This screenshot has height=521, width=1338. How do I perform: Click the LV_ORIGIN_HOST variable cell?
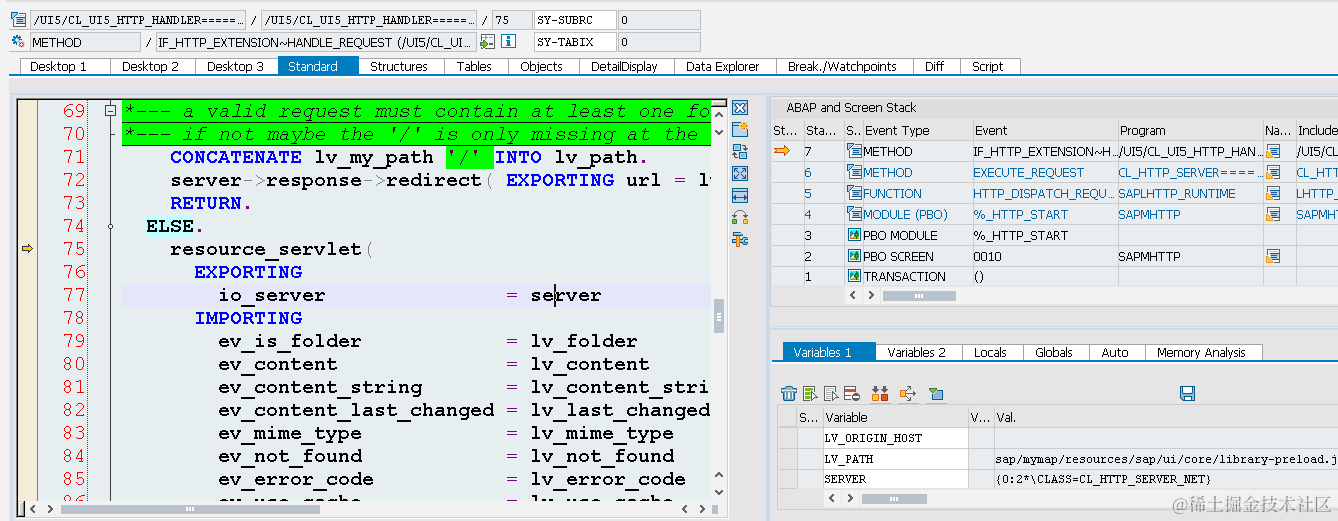[x=895, y=438]
